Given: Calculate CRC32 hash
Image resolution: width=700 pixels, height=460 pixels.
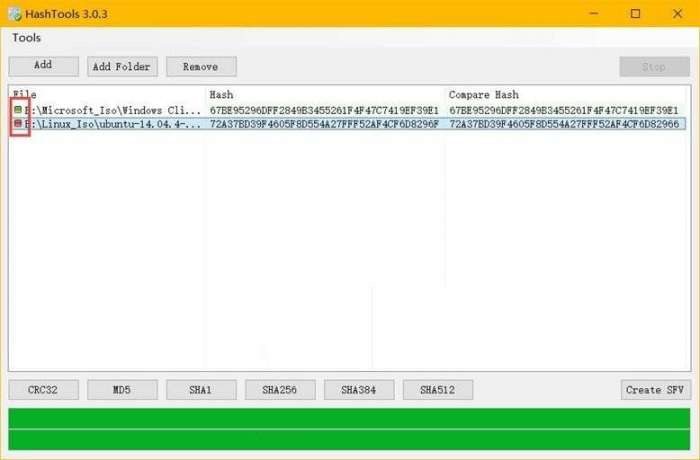Looking at the screenshot, I should [43, 389].
